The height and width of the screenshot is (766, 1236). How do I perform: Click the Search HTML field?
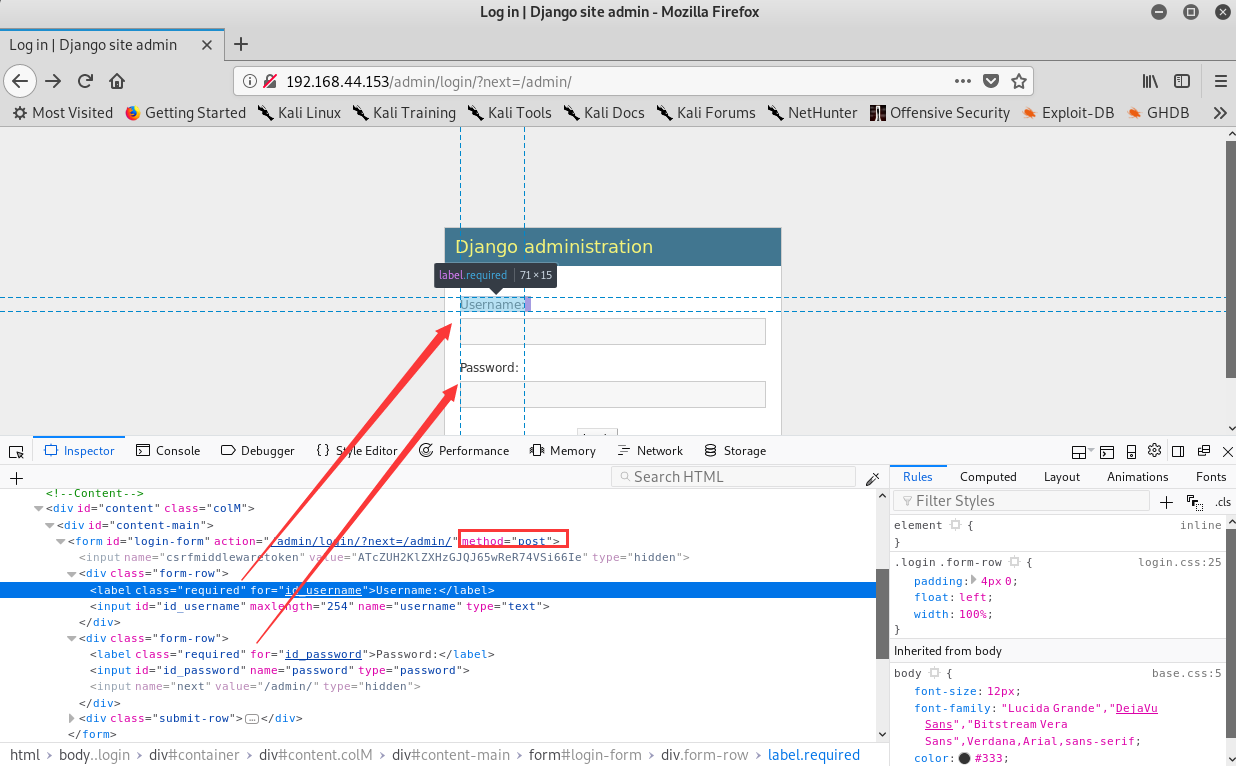[x=733, y=477]
